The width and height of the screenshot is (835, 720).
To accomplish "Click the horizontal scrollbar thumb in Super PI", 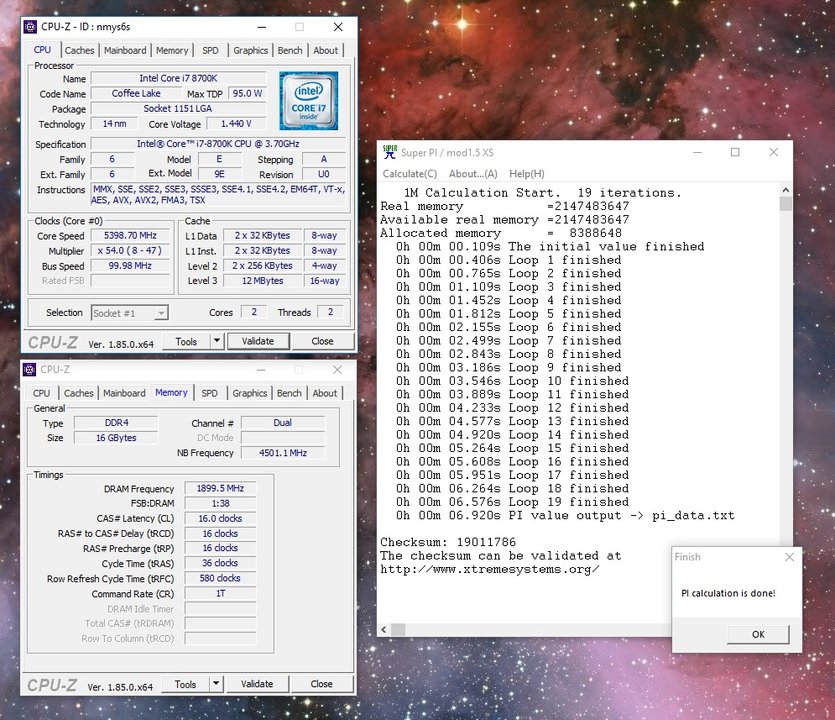I will pos(398,629).
